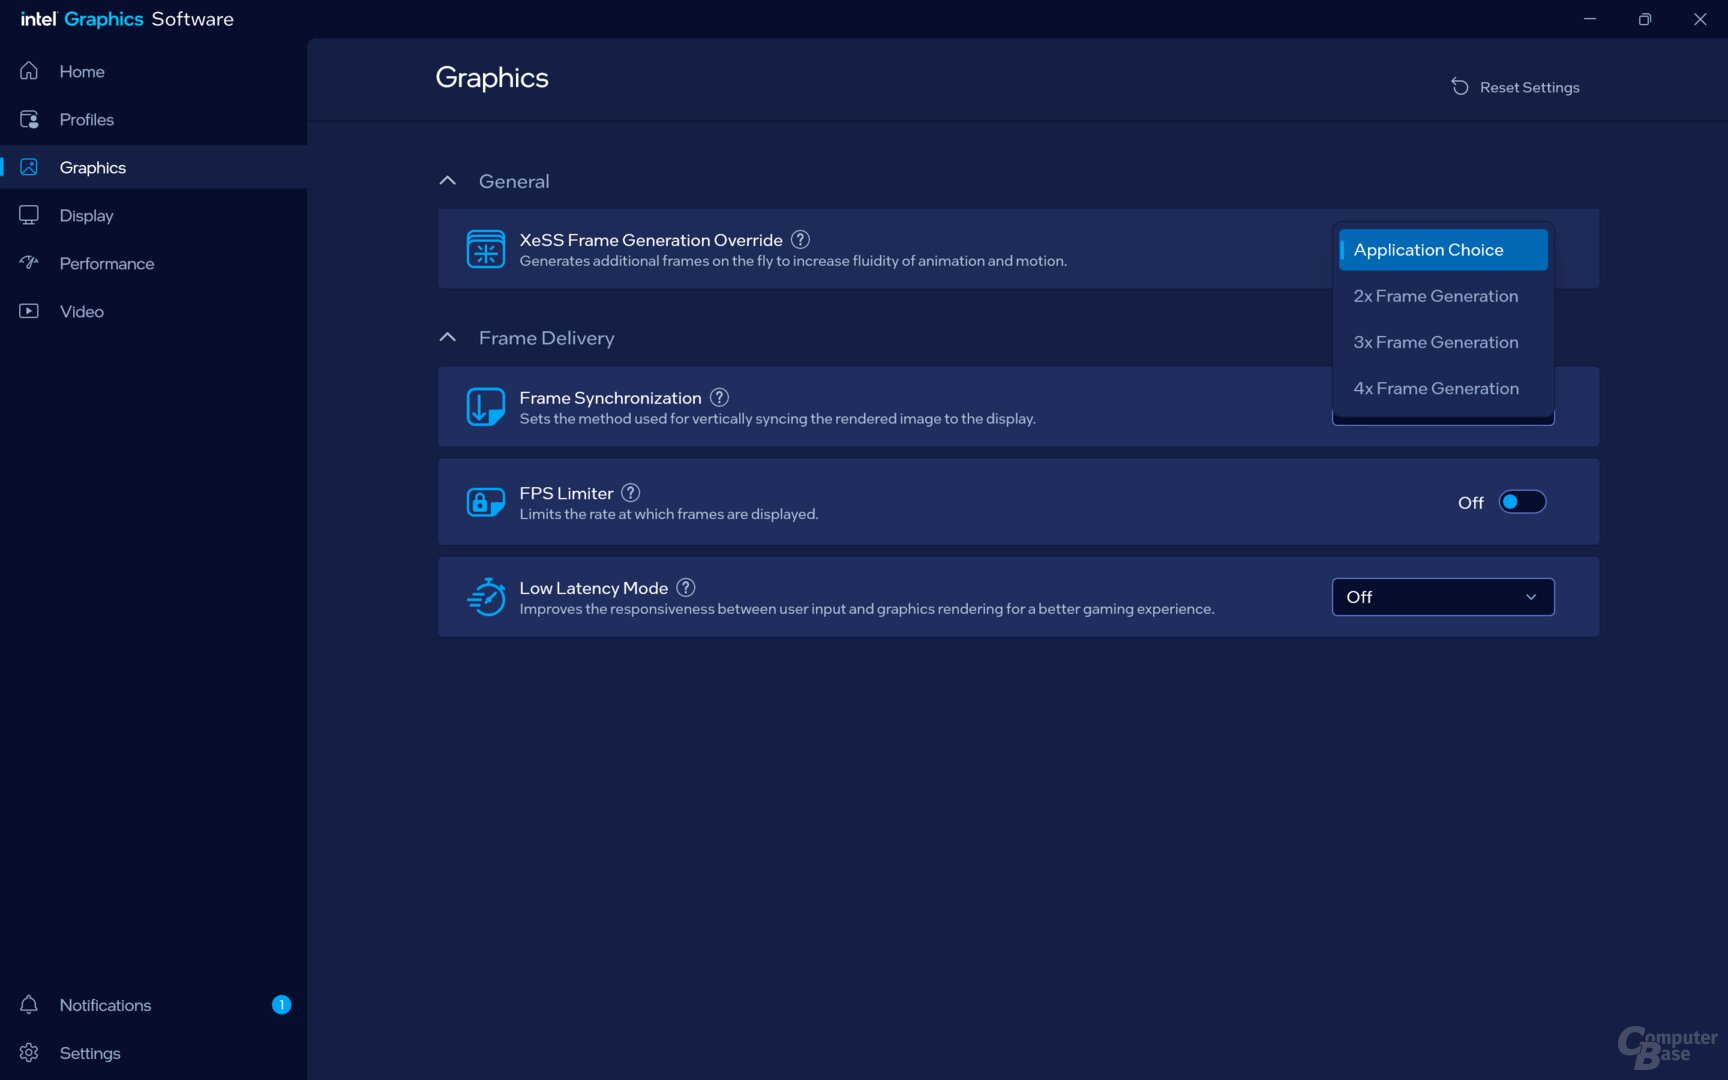Click the XeSS Frame Generation help icon
The height and width of the screenshot is (1080, 1728).
pyautogui.click(x=800, y=240)
